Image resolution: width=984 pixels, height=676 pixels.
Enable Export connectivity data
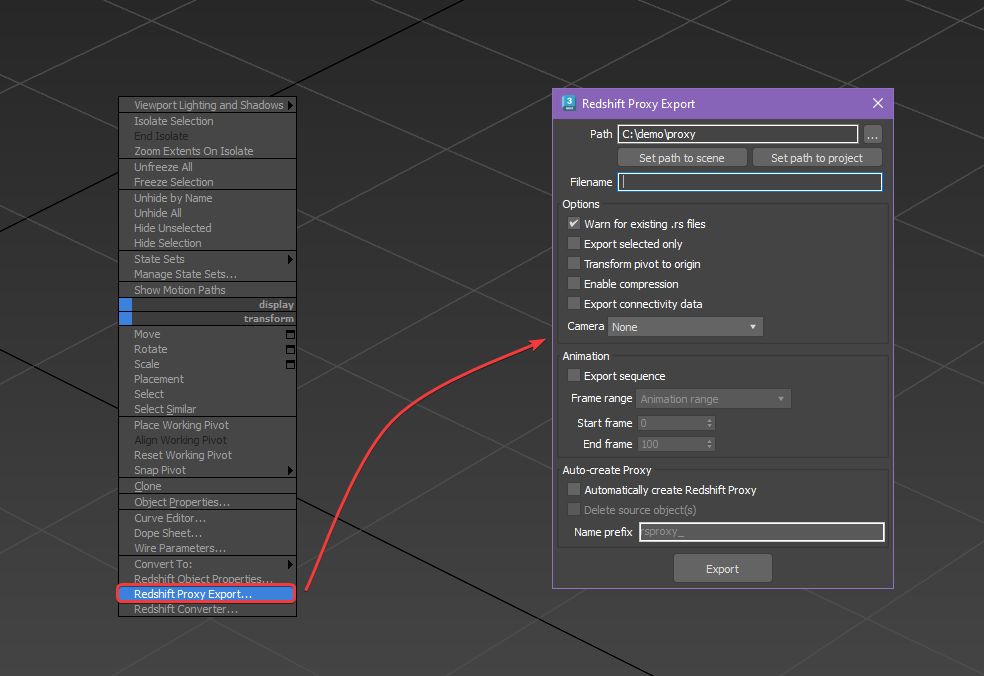pos(574,304)
